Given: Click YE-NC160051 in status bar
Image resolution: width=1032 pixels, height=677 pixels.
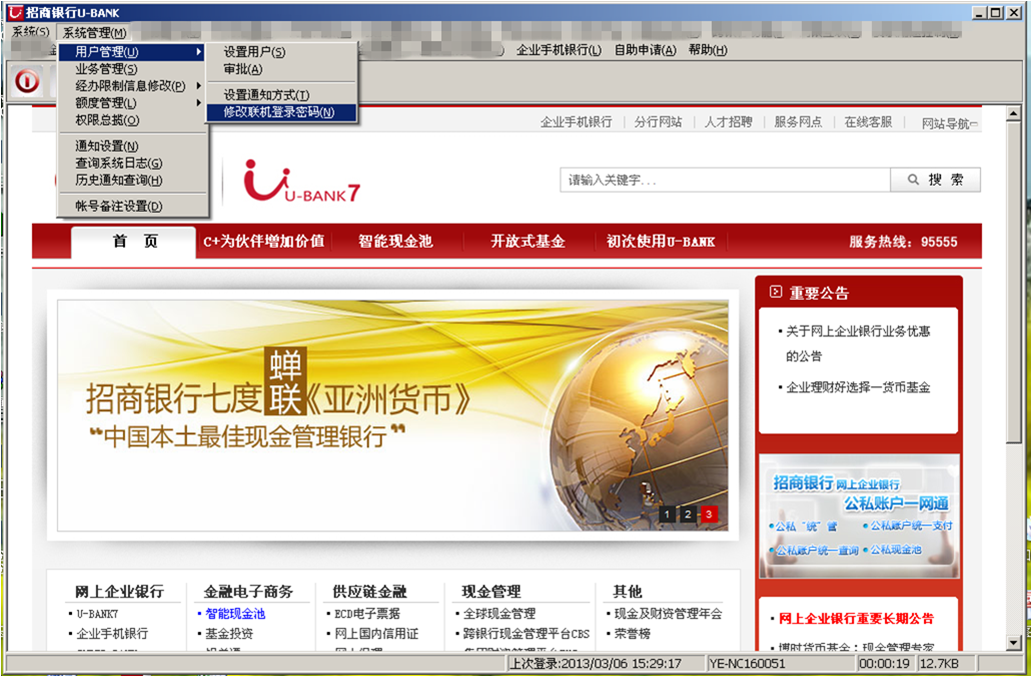Looking at the screenshot, I should click(x=747, y=663).
